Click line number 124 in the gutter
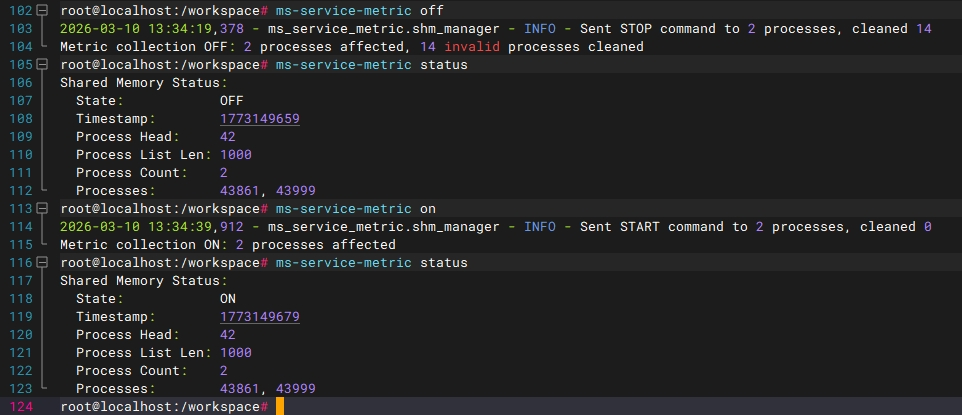The image size is (962, 415). coord(20,407)
